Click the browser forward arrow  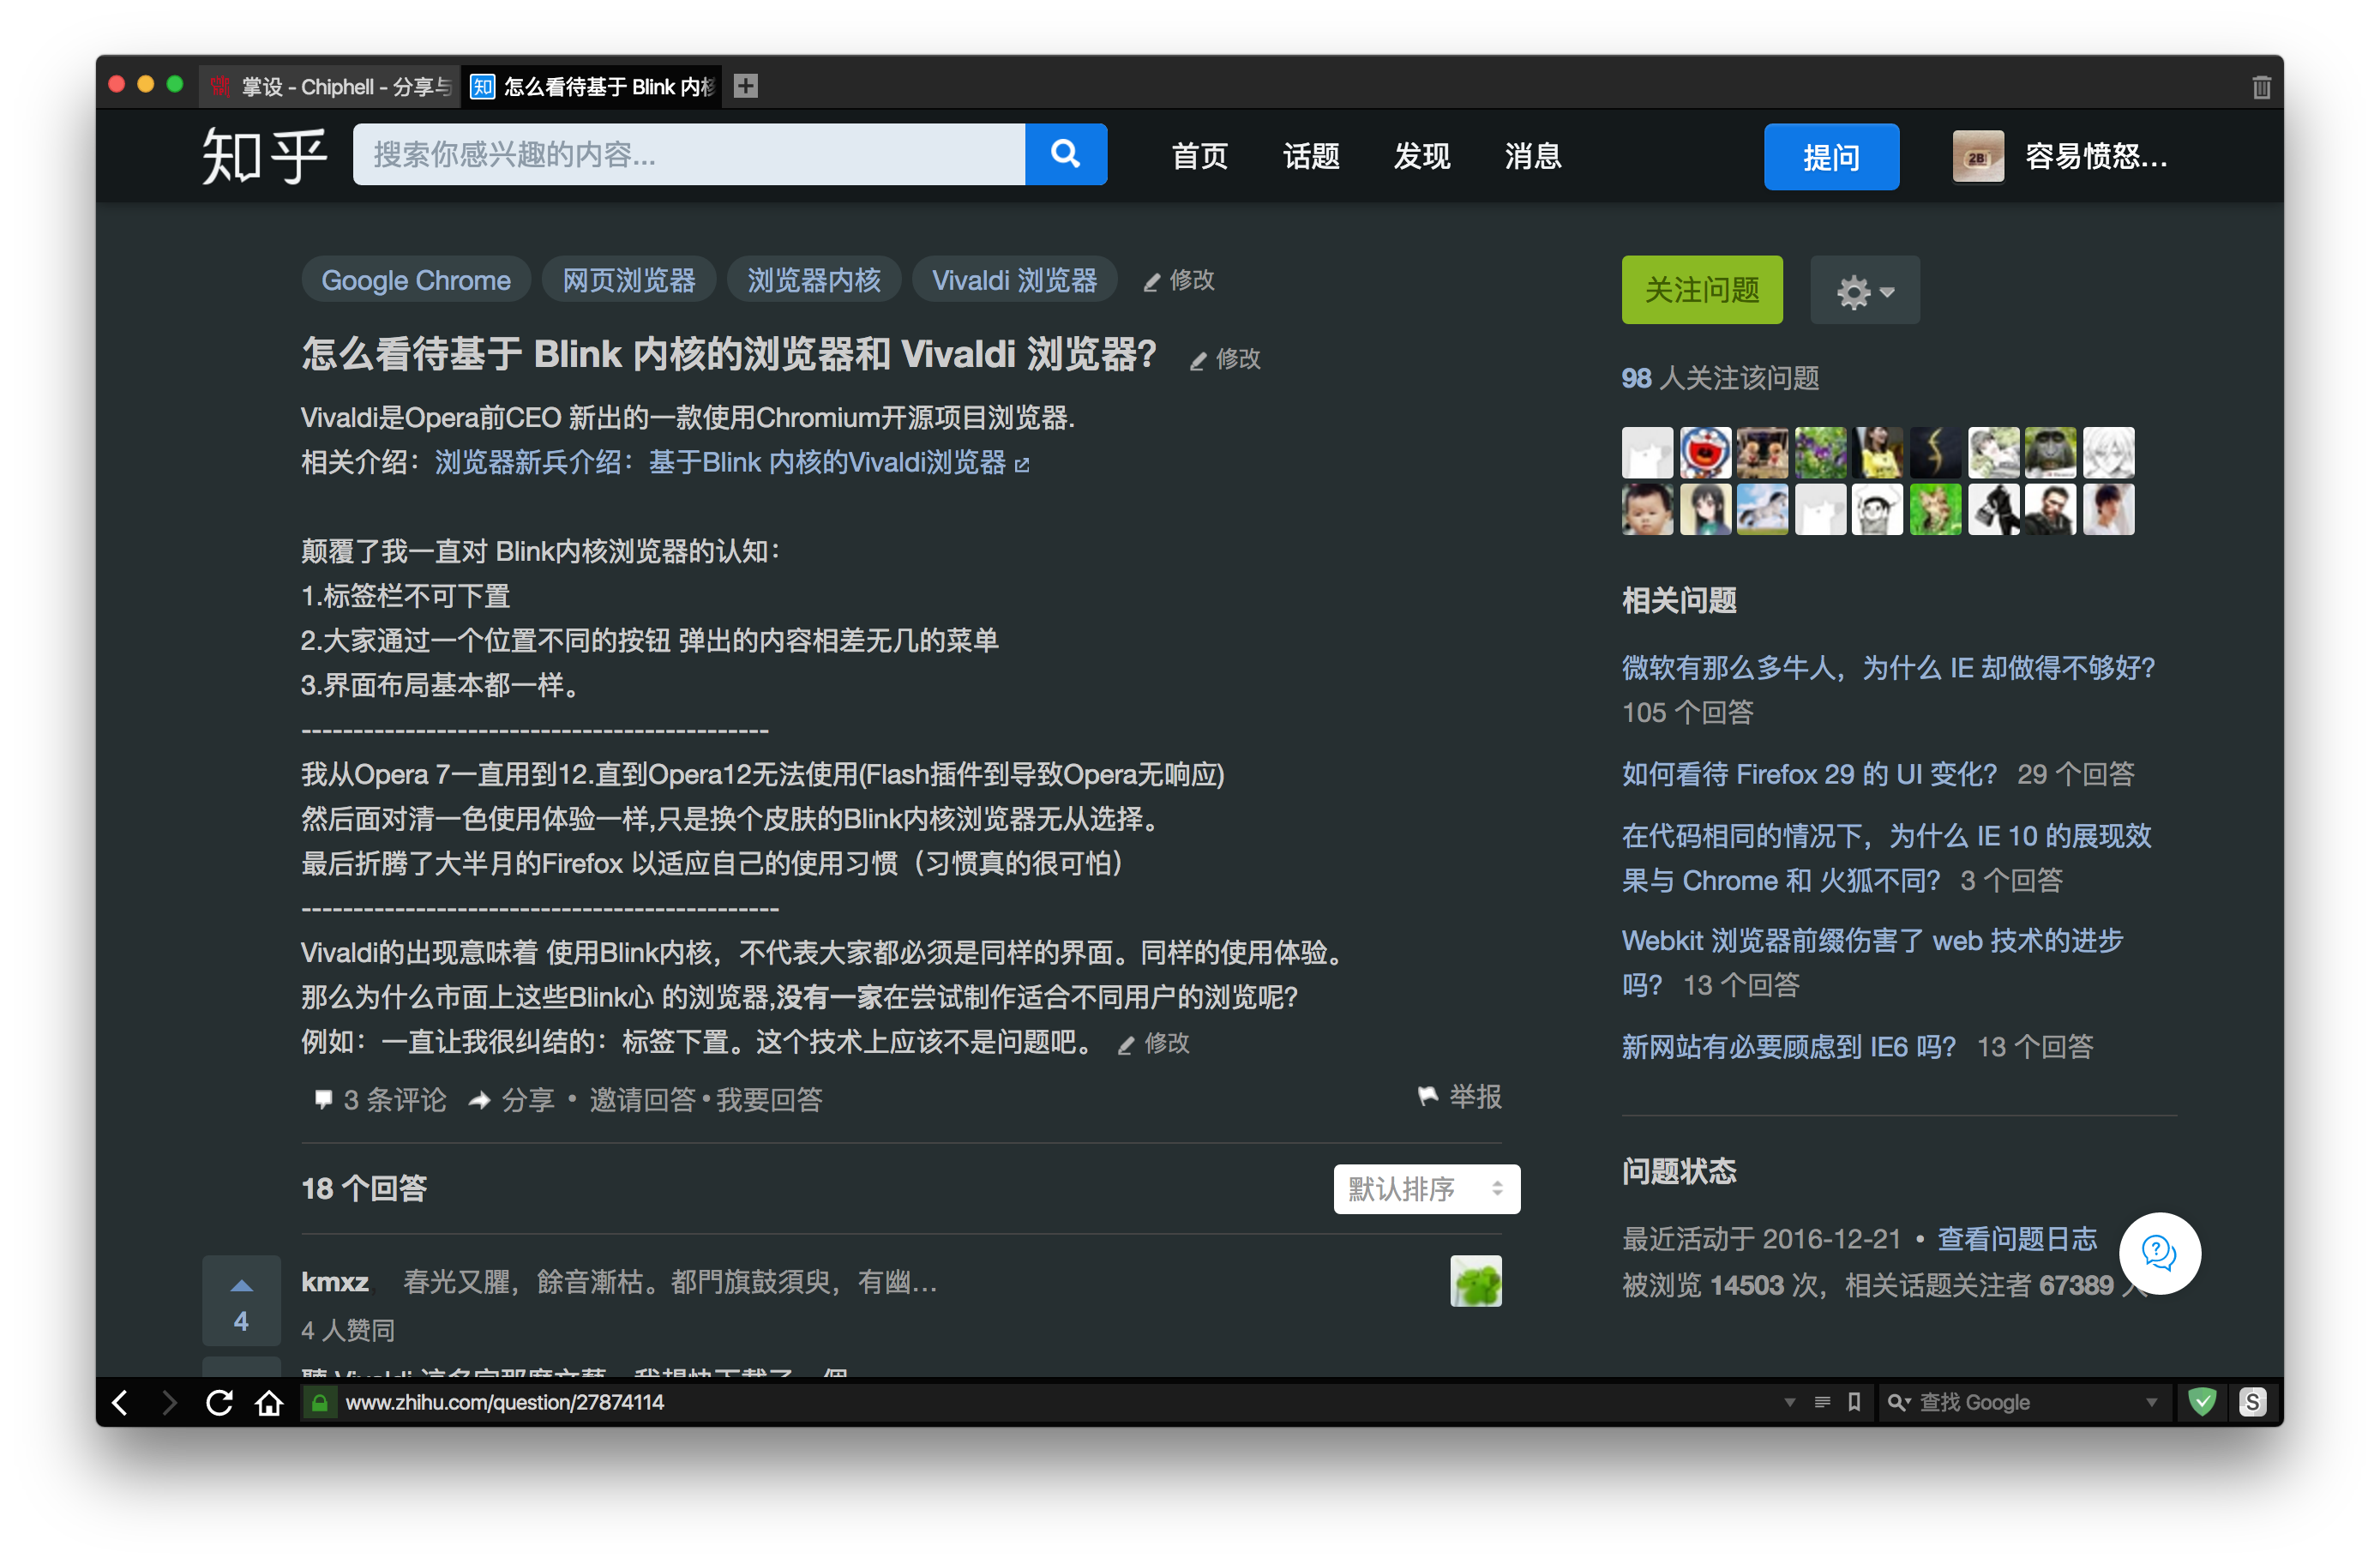pyautogui.click(x=169, y=1402)
